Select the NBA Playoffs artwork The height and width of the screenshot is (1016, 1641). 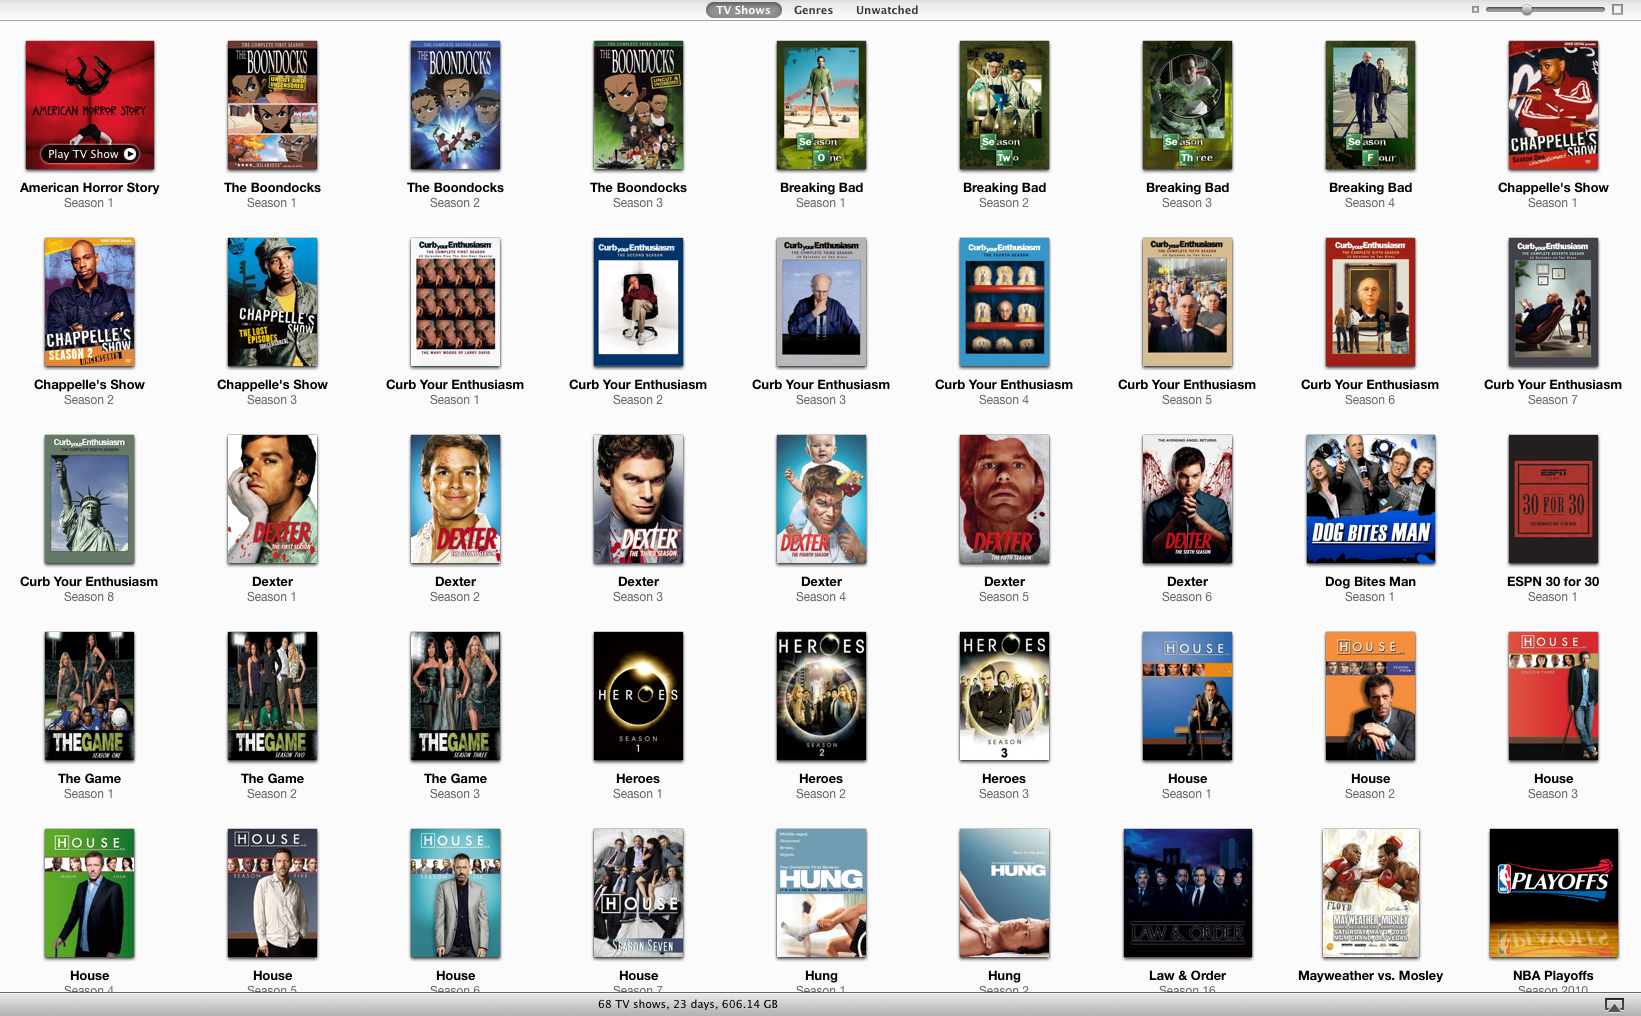pos(1553,893)
